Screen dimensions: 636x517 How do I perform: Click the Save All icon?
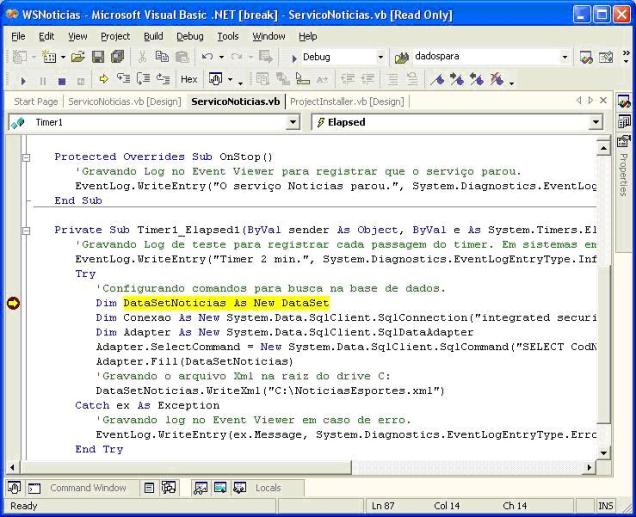(x=118, y=57)
